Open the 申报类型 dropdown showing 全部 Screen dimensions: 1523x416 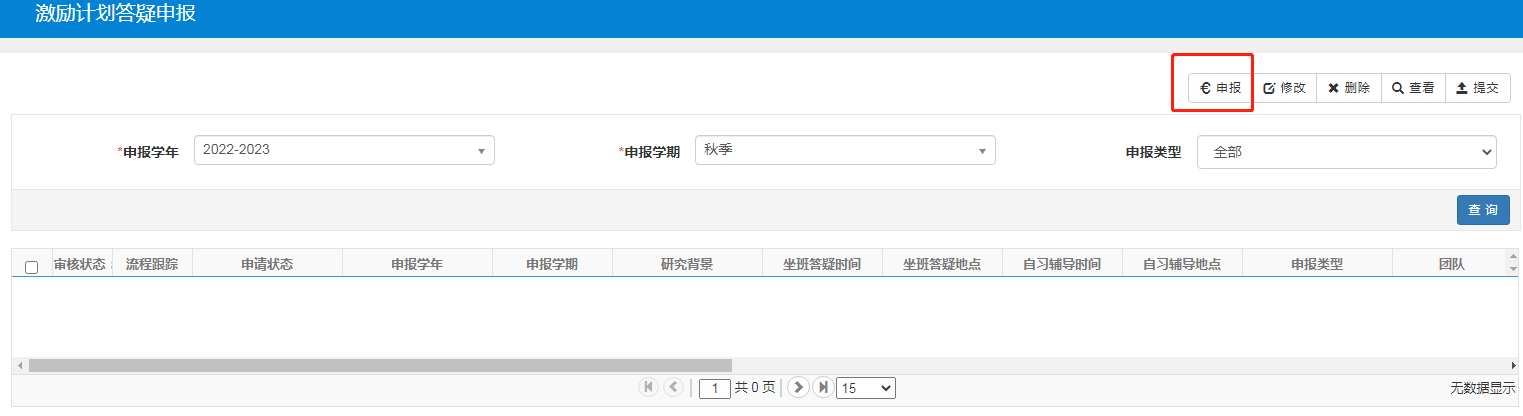coord(1346,152)
